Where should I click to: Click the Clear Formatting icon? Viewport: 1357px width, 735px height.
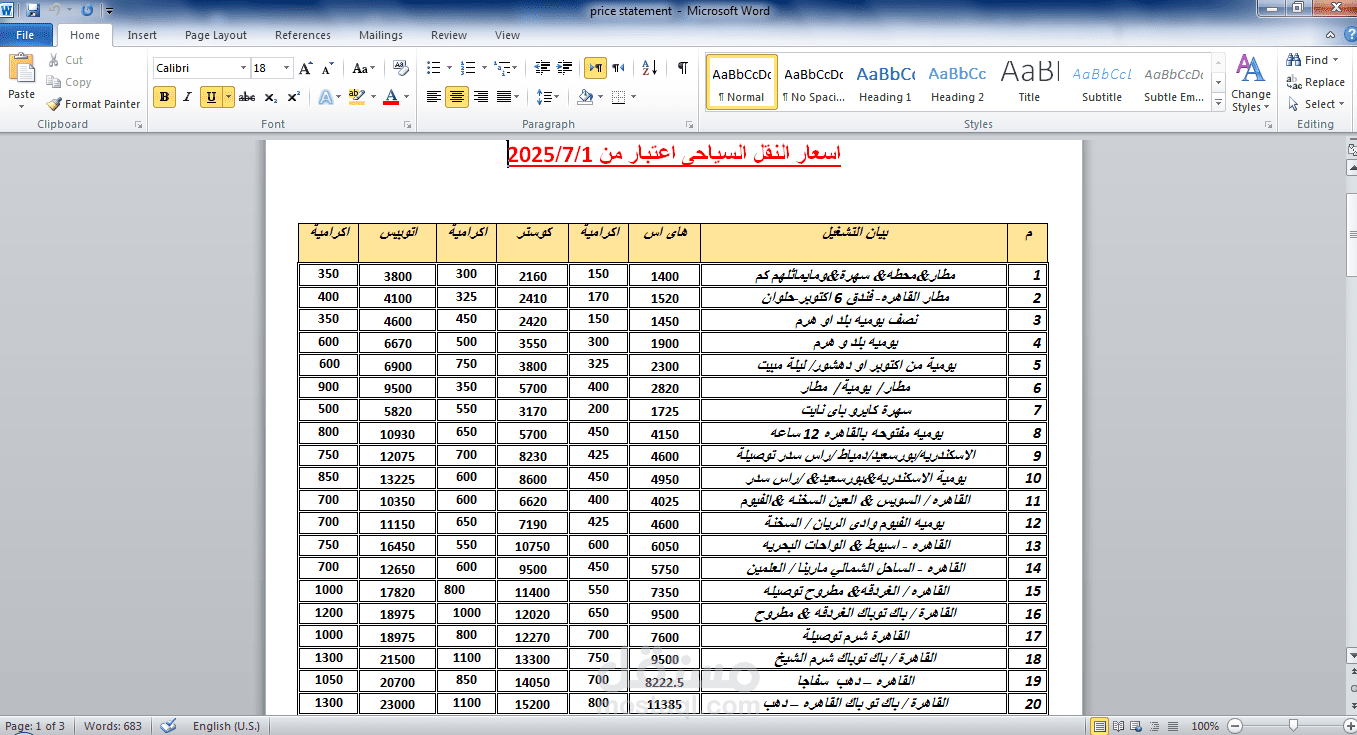point(401,68)
